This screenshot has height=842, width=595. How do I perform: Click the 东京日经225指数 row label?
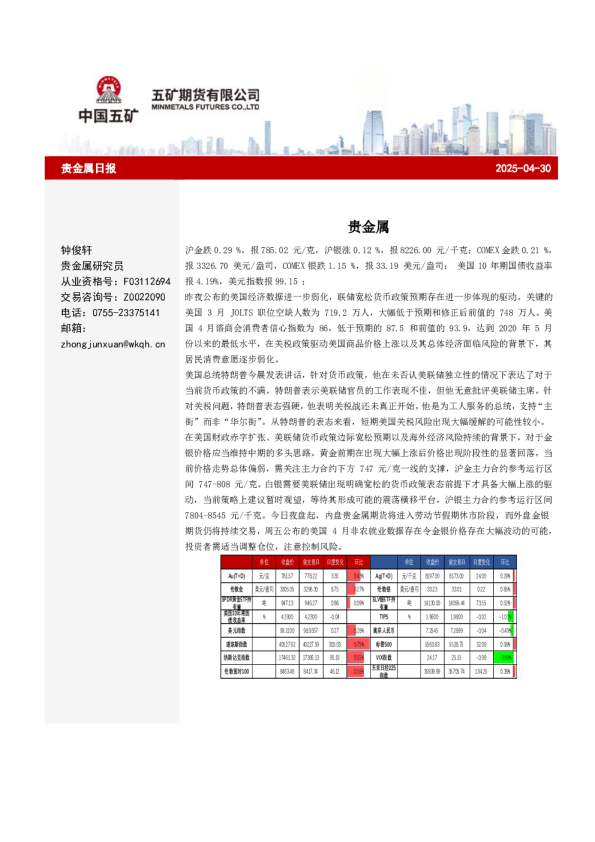(384, 671)
